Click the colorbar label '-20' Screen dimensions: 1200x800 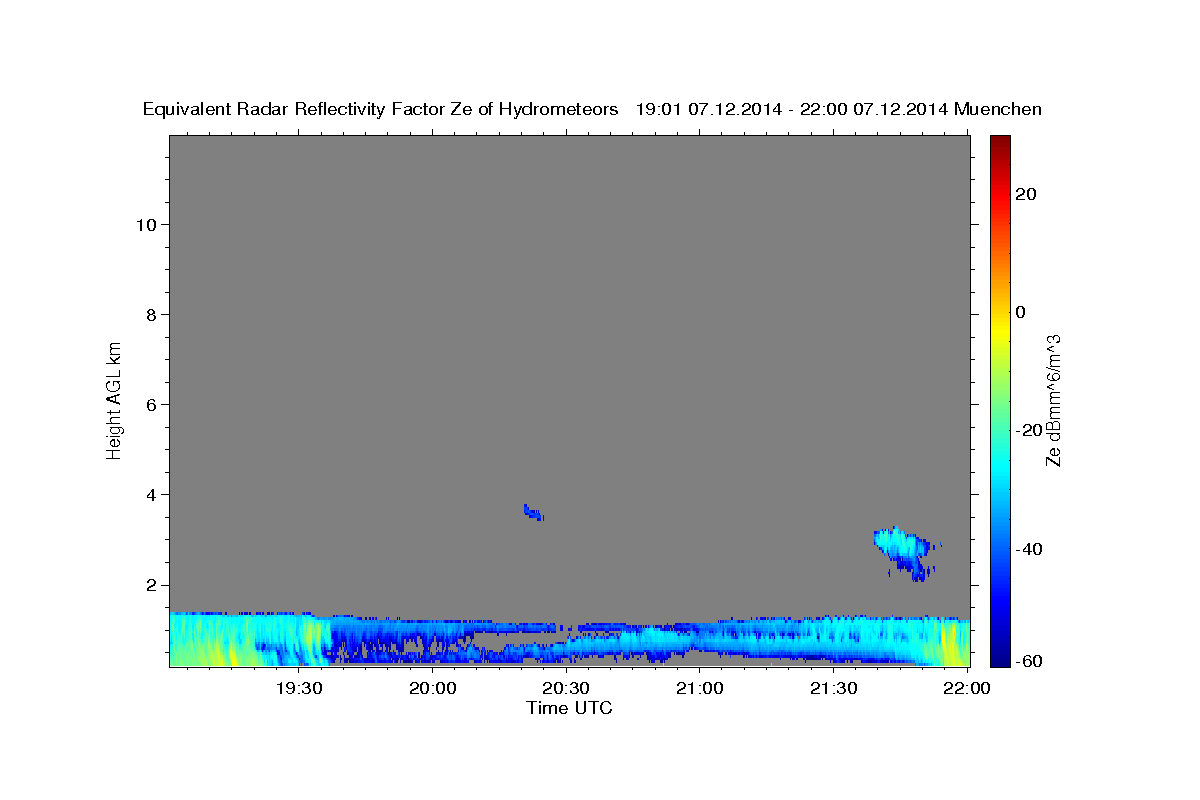1030,430
